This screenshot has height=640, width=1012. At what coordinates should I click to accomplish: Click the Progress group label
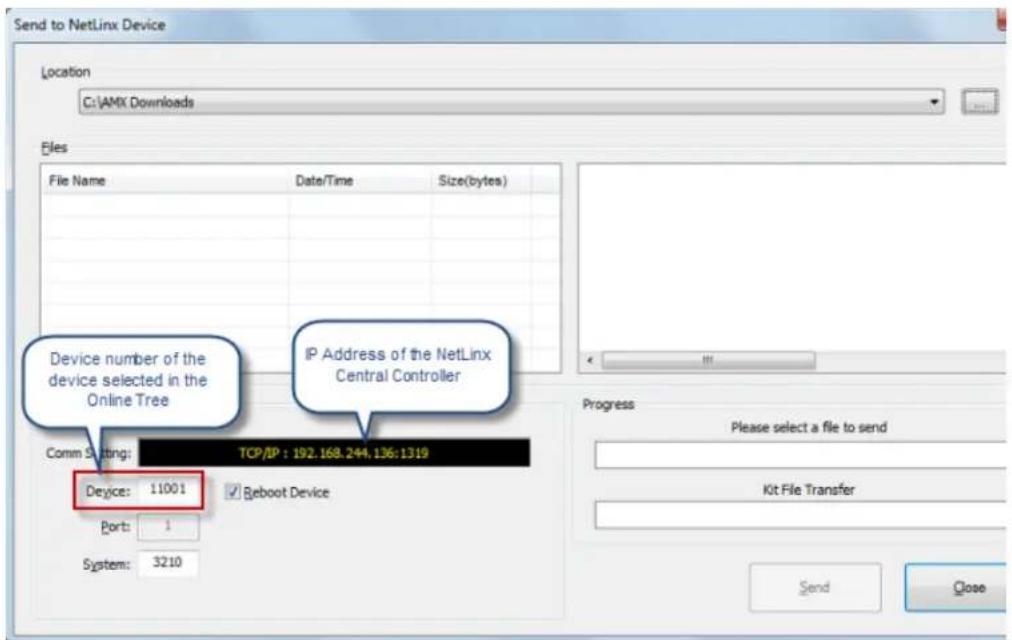coord(608,405)
